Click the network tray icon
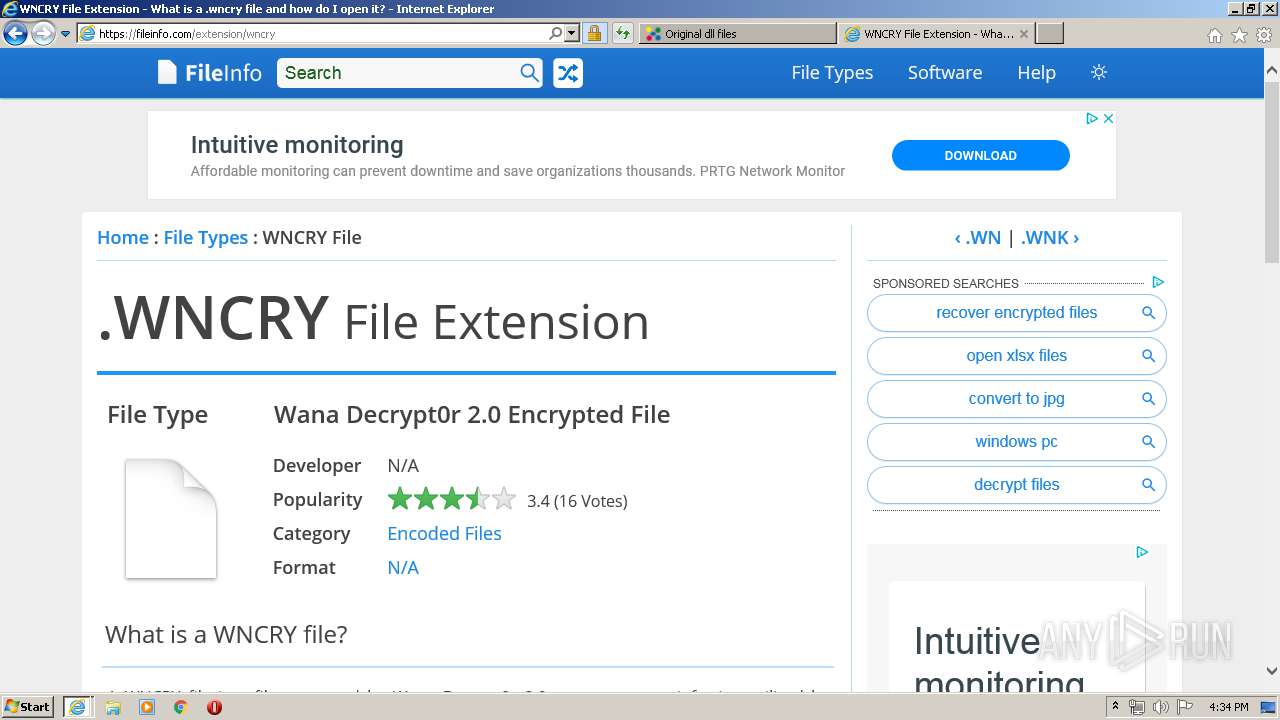This screenshot has width=1280, height=720. [x=1137, y=707]
